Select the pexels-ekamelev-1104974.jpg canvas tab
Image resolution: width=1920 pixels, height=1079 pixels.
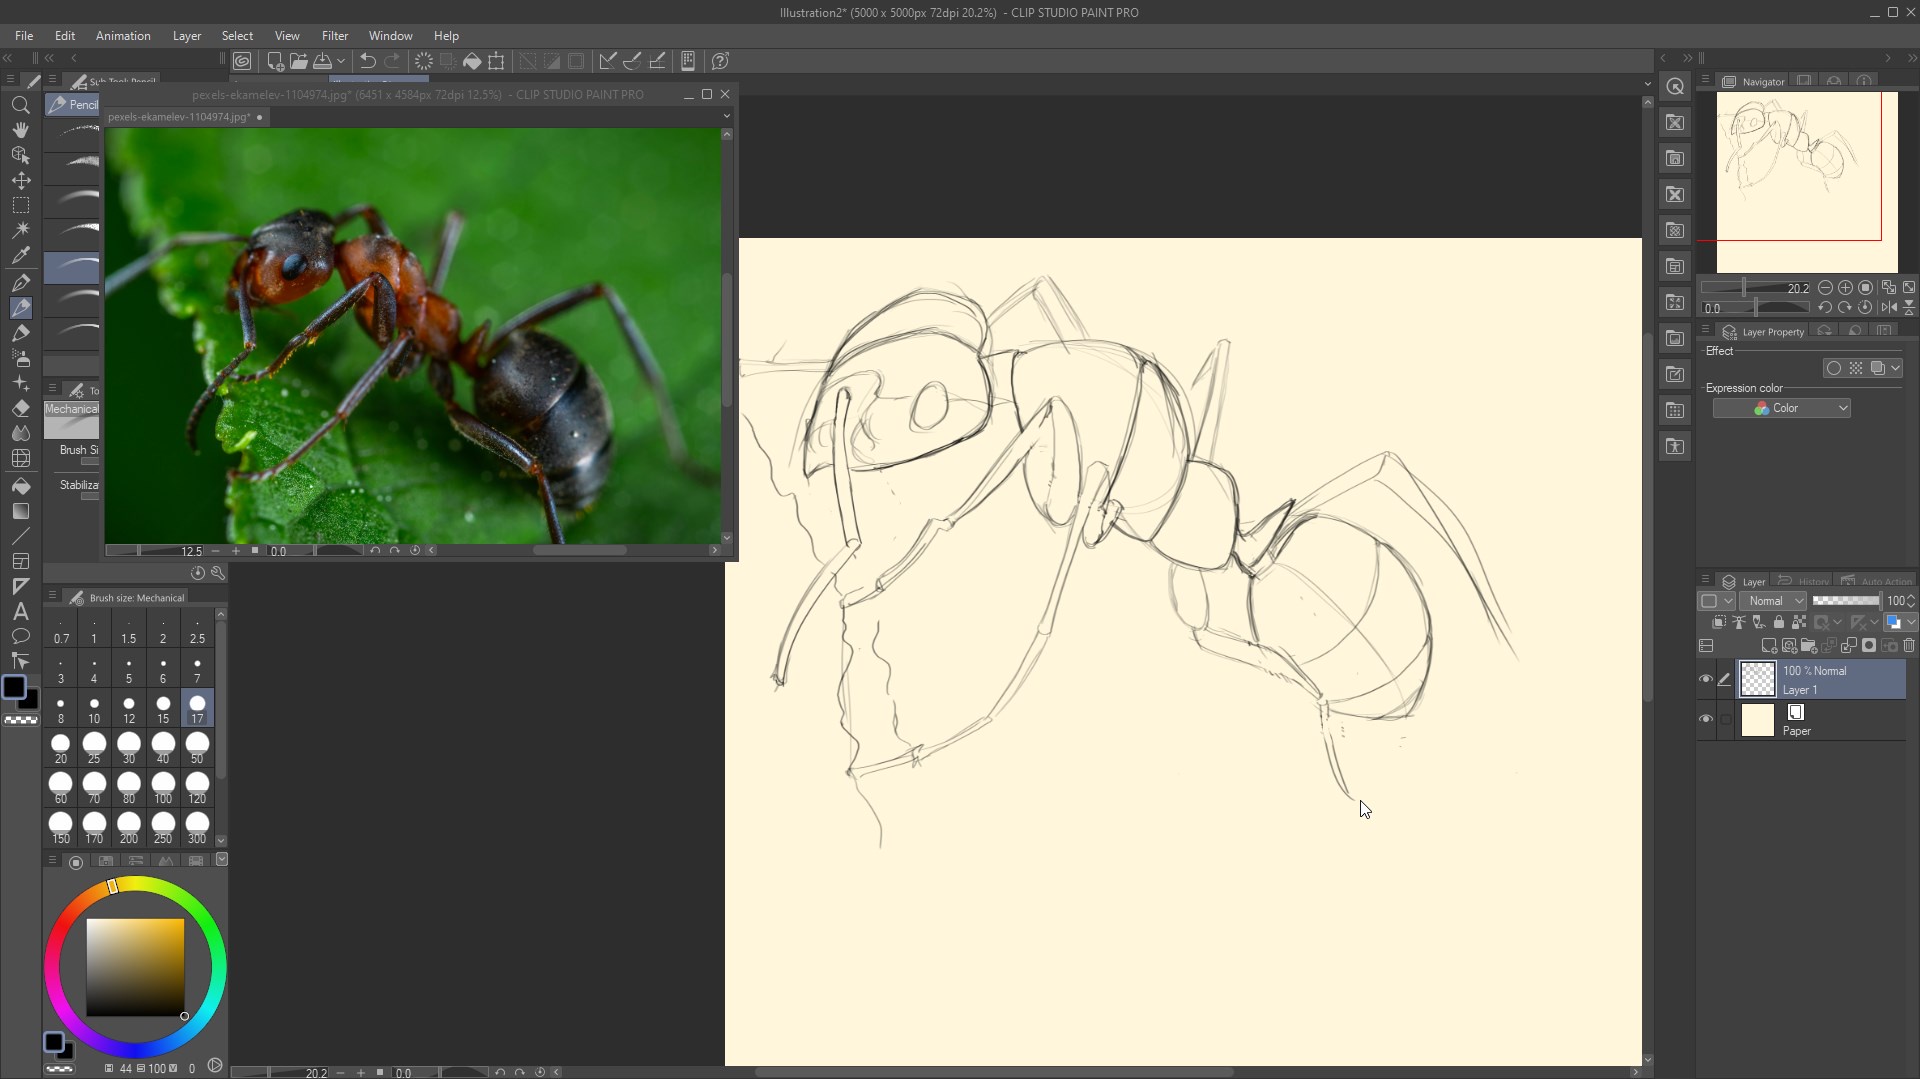(186, 117)
